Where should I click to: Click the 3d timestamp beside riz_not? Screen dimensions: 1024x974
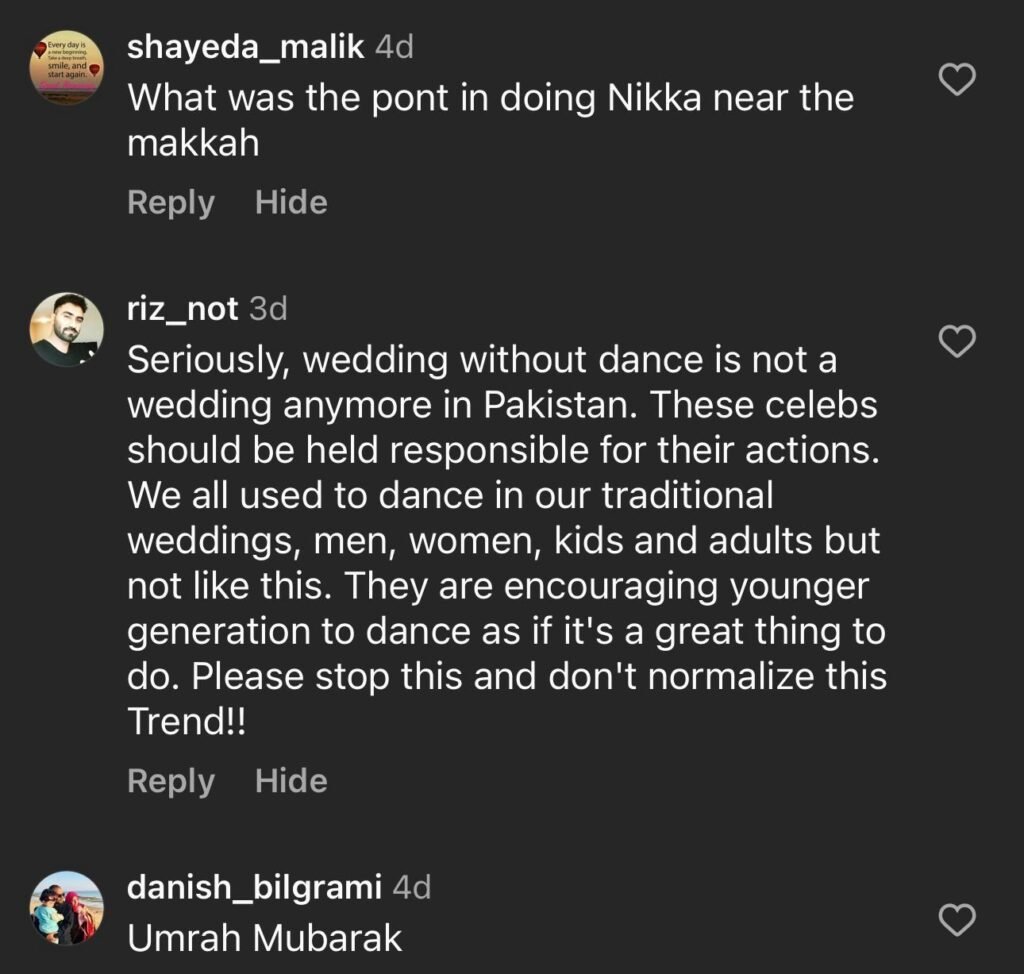click(x=268, y=309)
